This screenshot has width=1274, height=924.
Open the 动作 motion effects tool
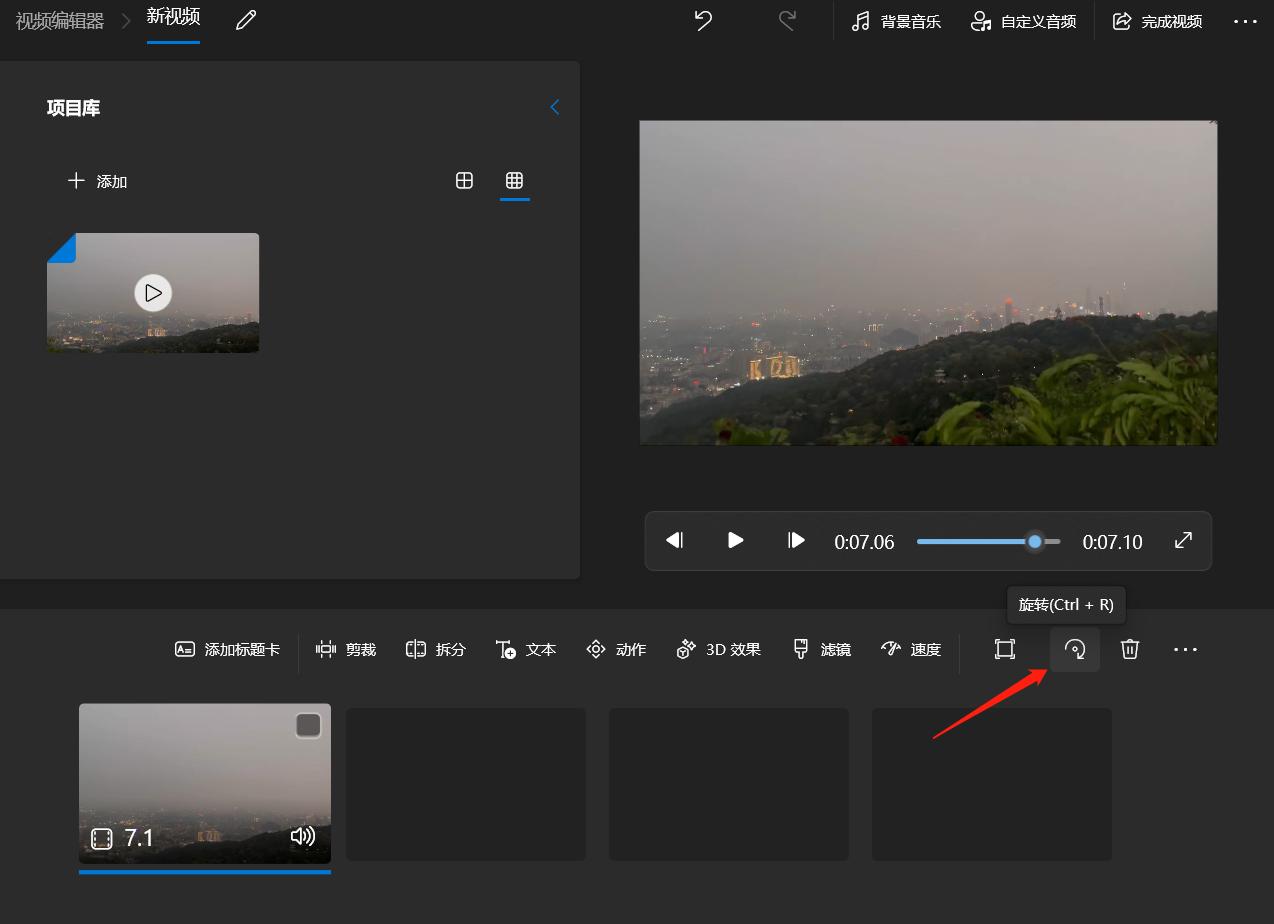coord(616,649)
